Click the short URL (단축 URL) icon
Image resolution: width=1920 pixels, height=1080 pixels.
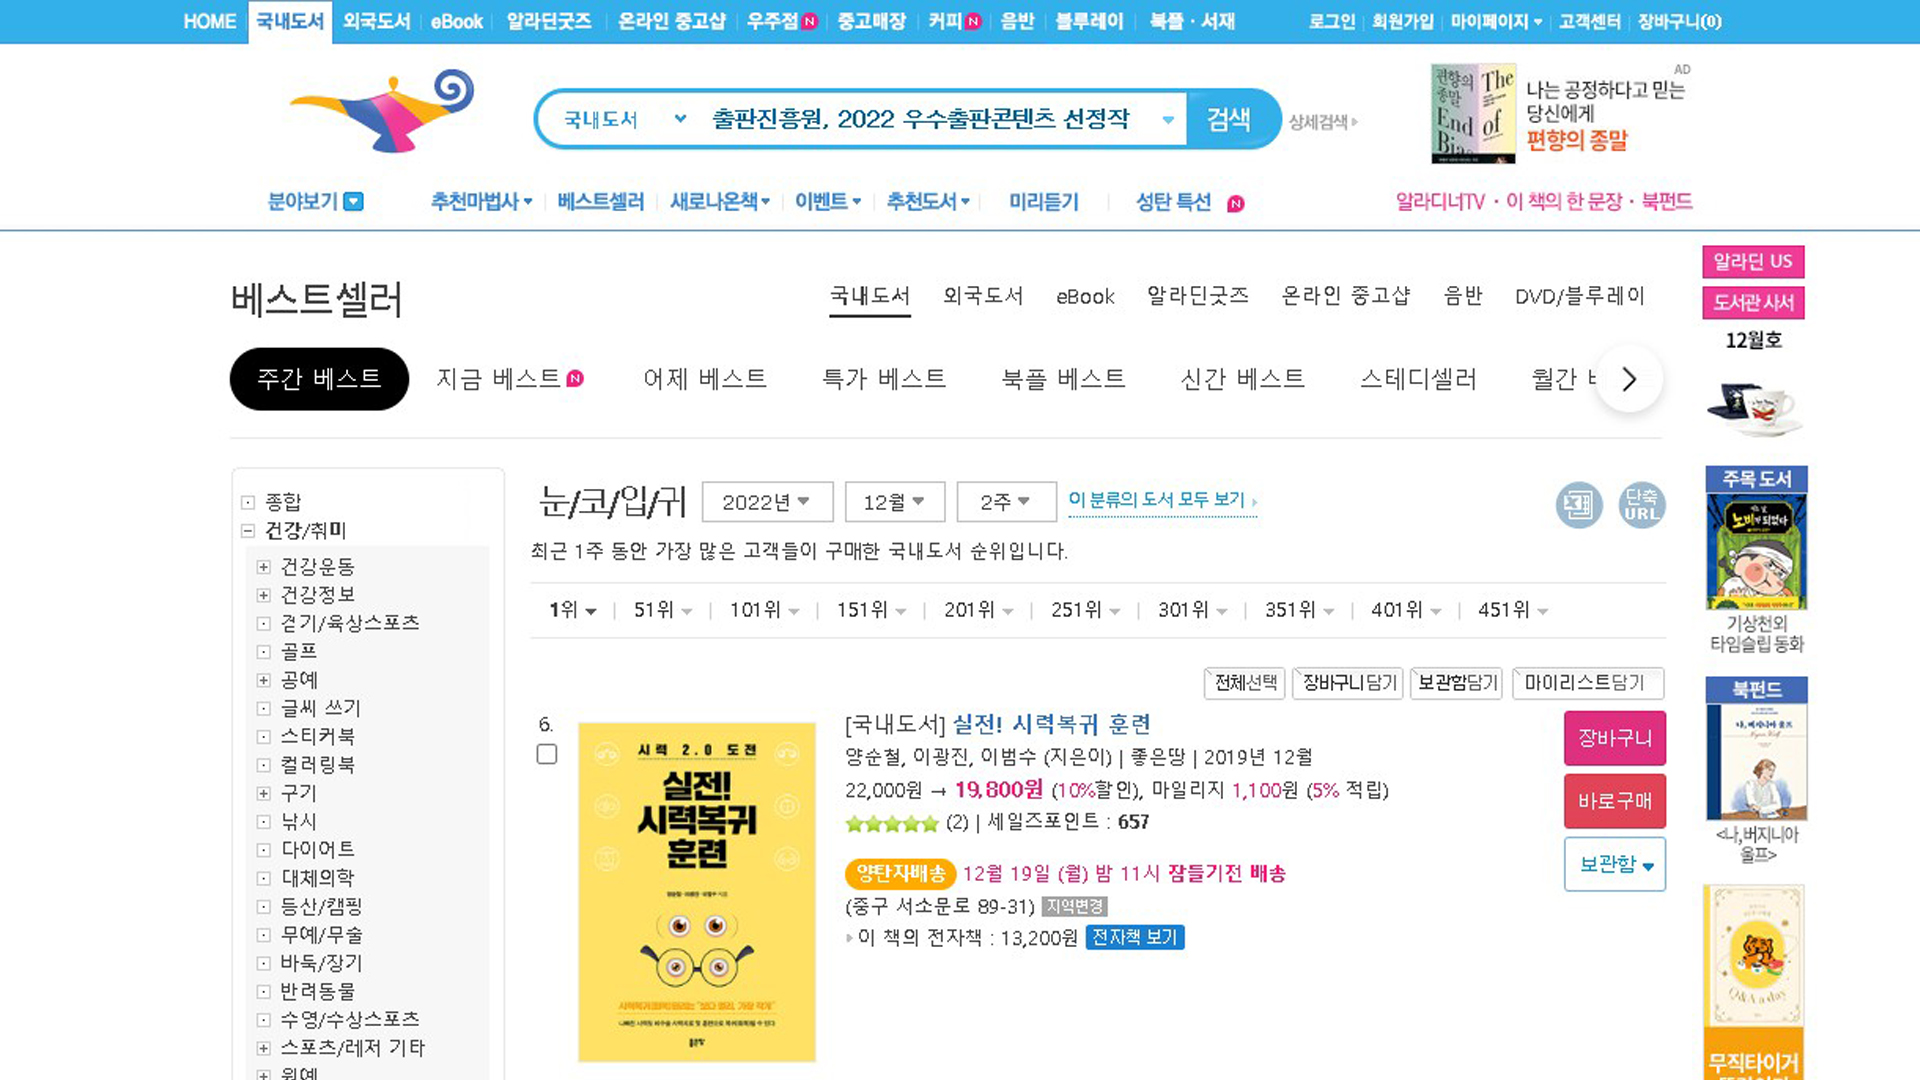[1641, 505]
